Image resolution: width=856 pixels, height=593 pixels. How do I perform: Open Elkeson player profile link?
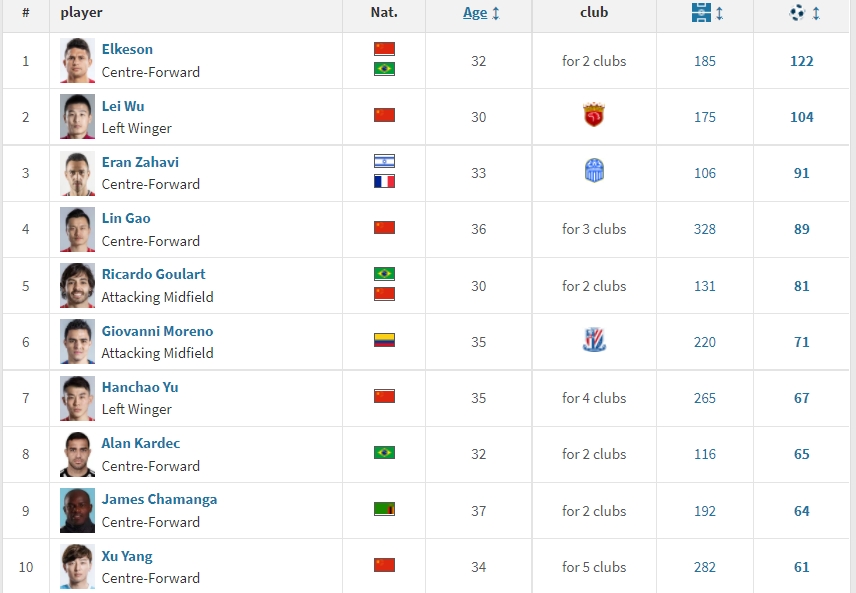tap(127, 49)
